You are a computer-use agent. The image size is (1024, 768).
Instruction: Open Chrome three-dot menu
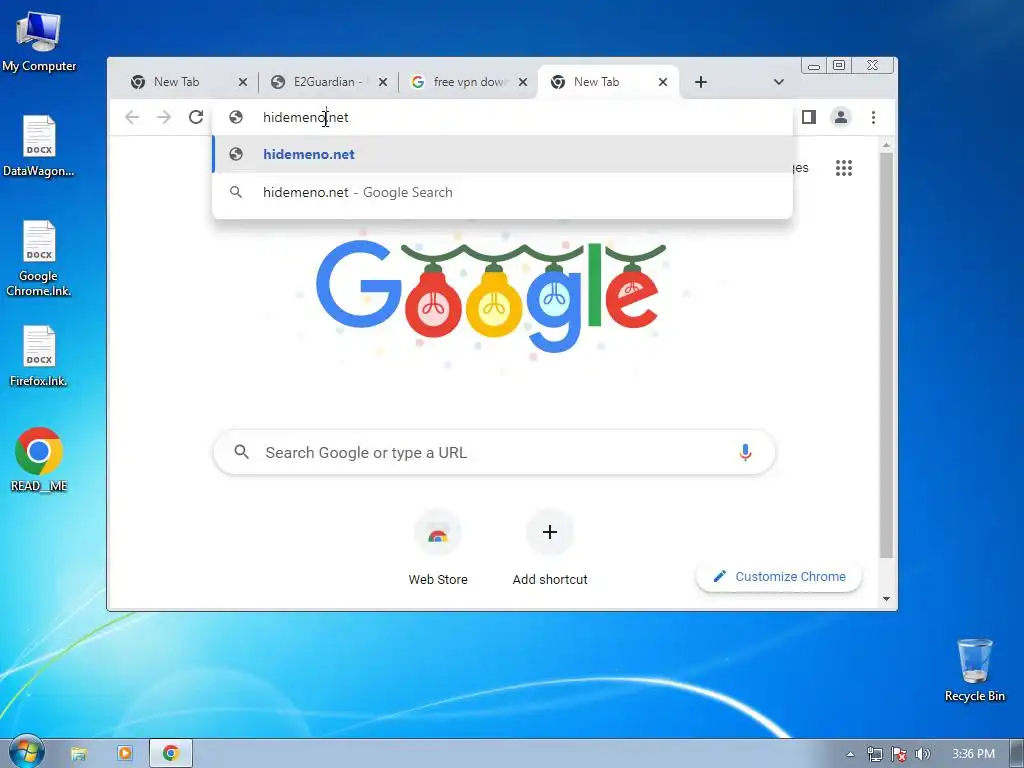[873, 118]
